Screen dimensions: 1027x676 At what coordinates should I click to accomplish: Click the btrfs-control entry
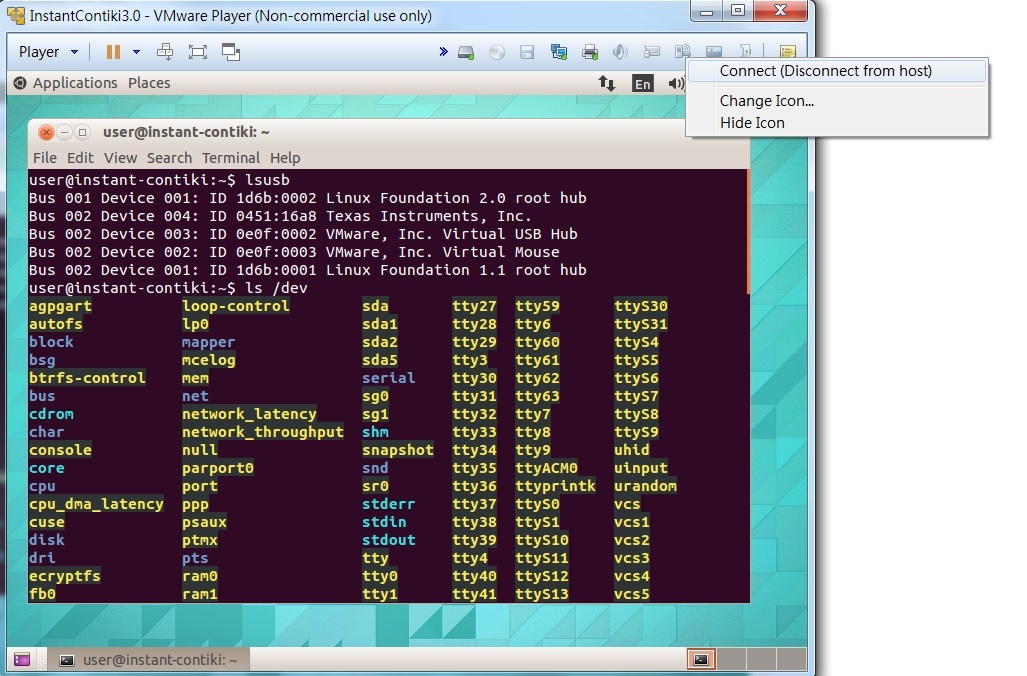(87, 378)
